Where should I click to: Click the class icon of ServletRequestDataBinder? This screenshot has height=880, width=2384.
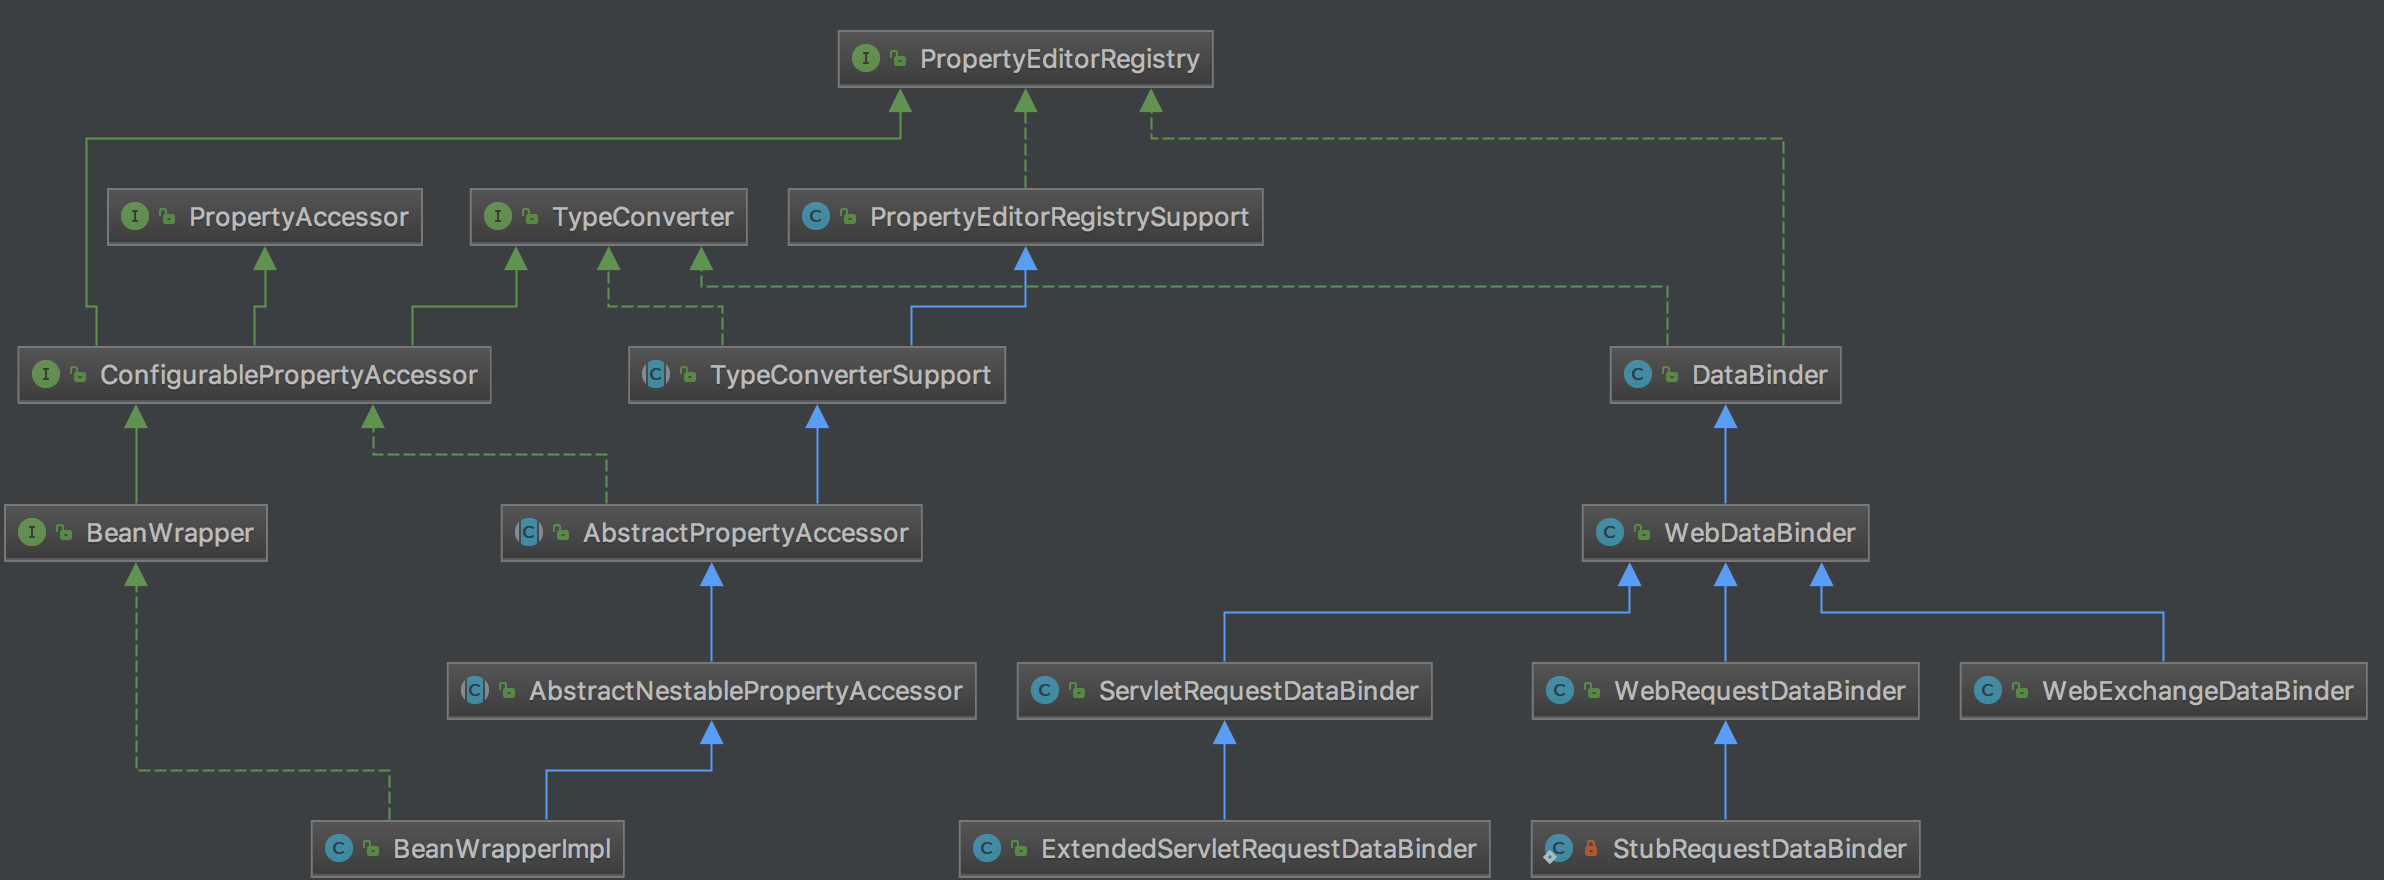pyautogui.click(x=1045, y=690)
